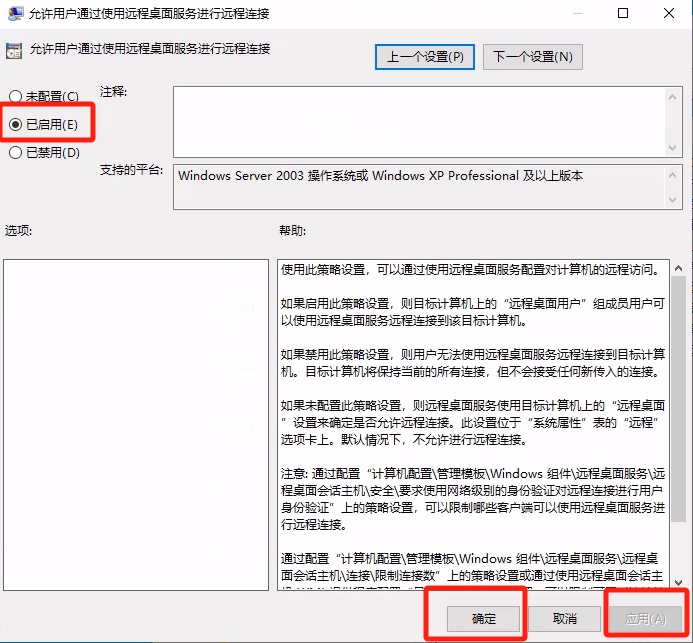Click the policy setting icon beside the heading
Viewport: 693px width, 643px height.
point(15,49)
